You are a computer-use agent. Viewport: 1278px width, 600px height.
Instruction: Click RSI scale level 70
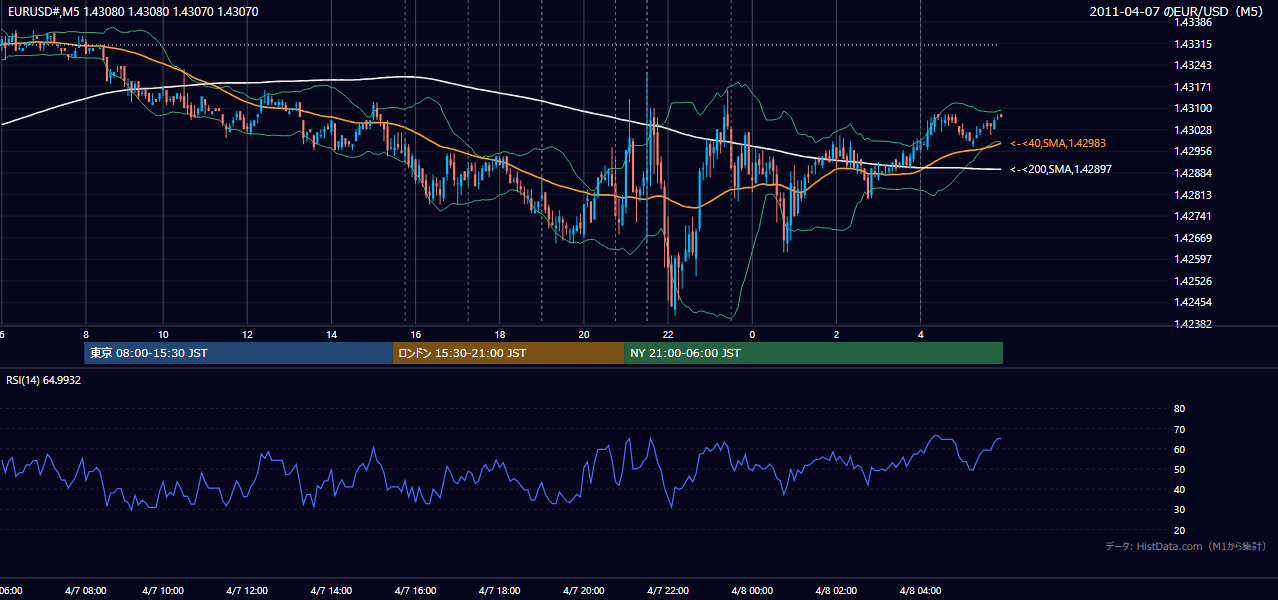[1179, 429]
